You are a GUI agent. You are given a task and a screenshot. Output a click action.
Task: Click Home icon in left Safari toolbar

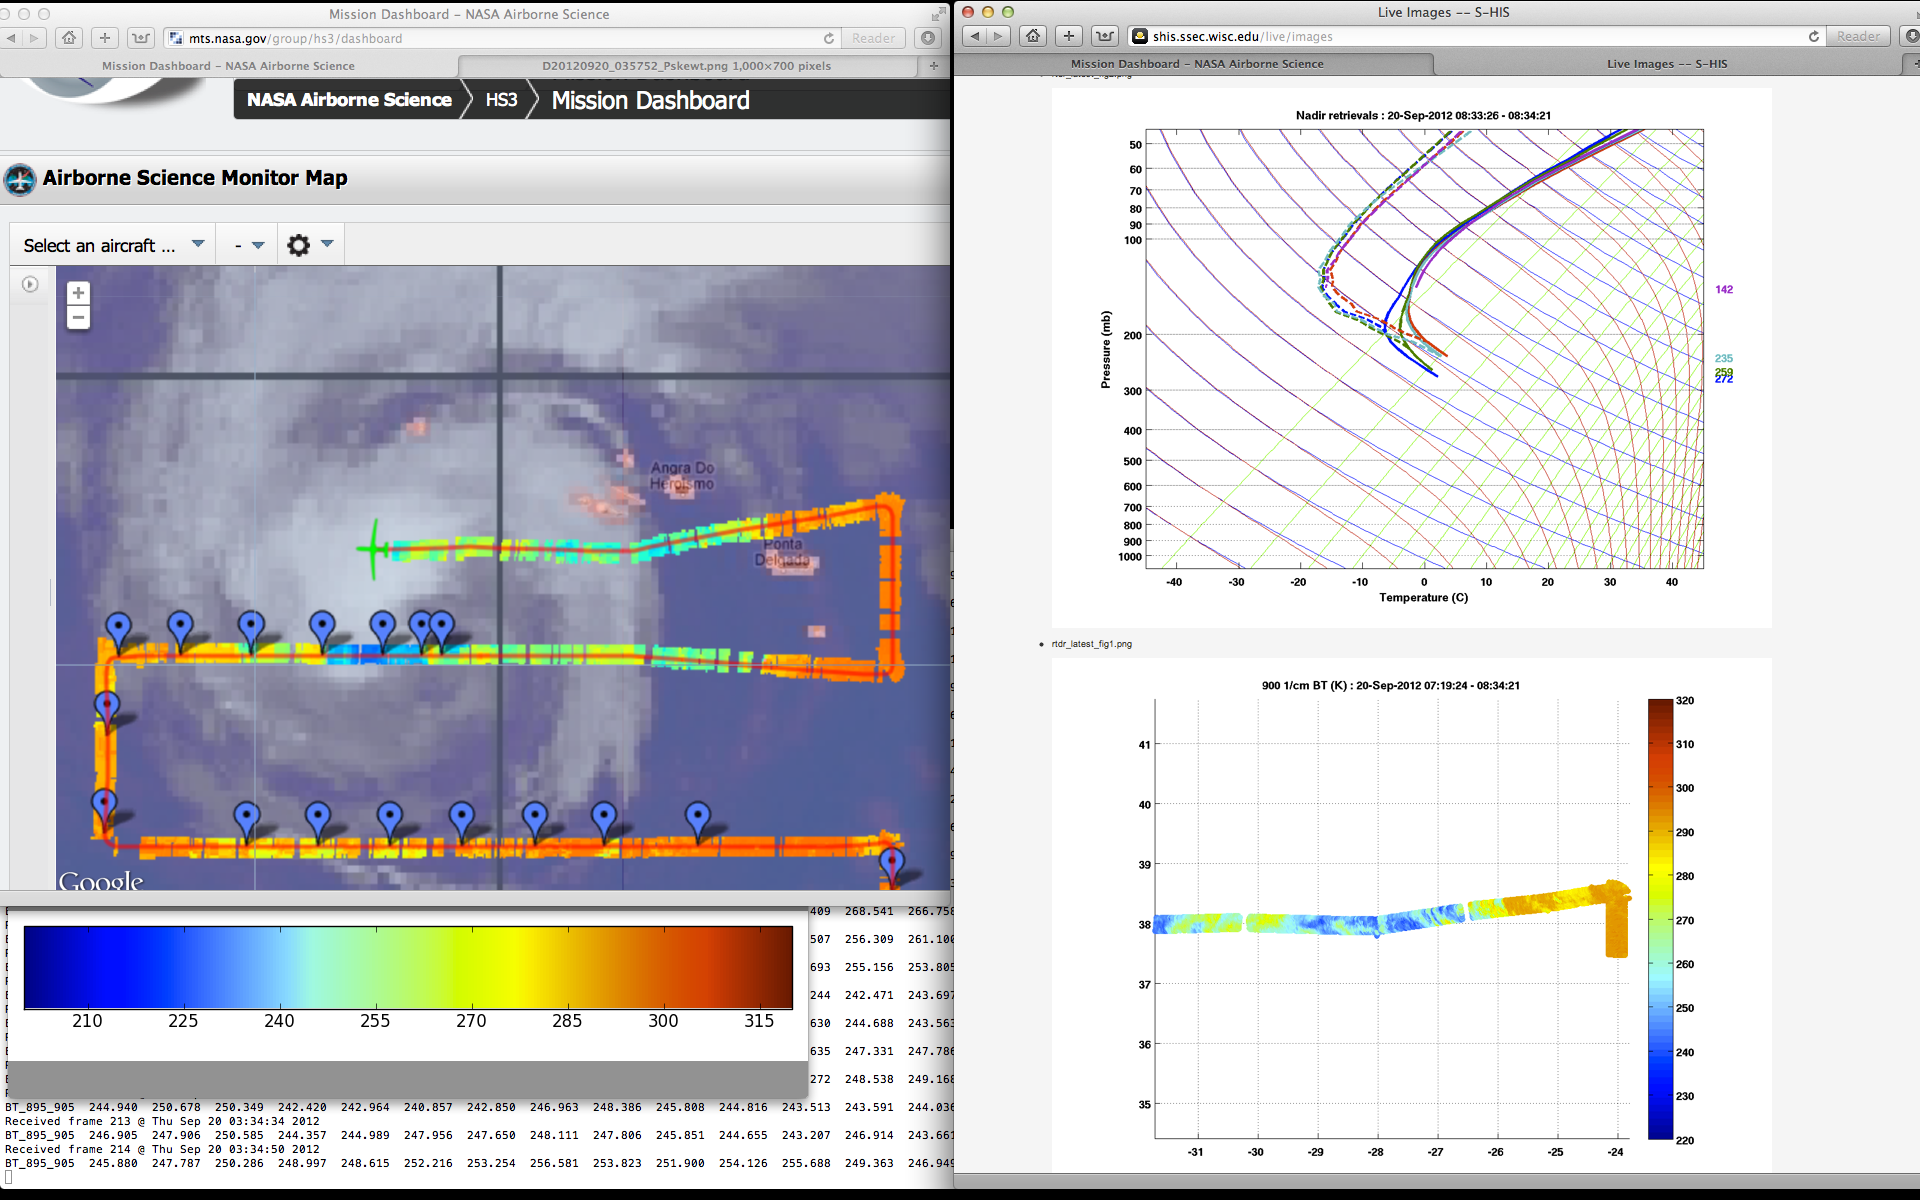(x=69, y=38)
